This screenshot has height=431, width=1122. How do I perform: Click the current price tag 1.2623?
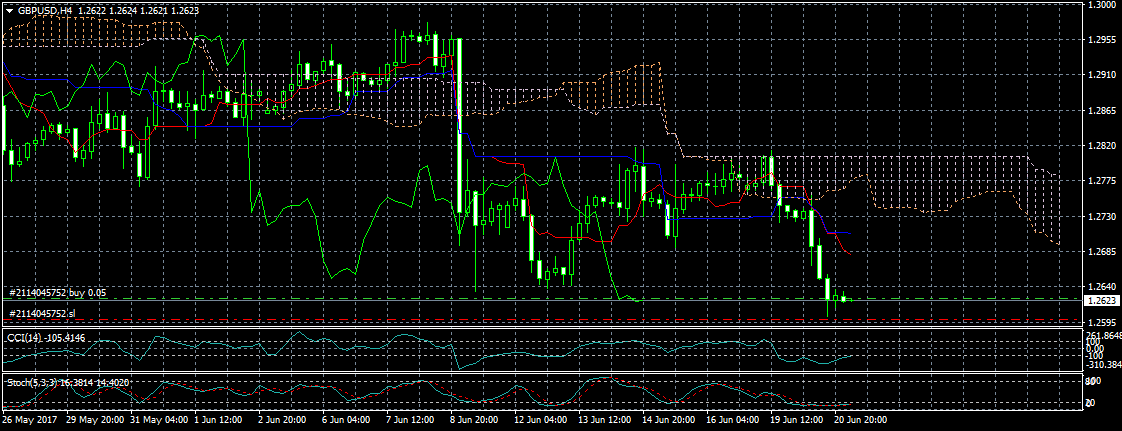point(1102,300)
